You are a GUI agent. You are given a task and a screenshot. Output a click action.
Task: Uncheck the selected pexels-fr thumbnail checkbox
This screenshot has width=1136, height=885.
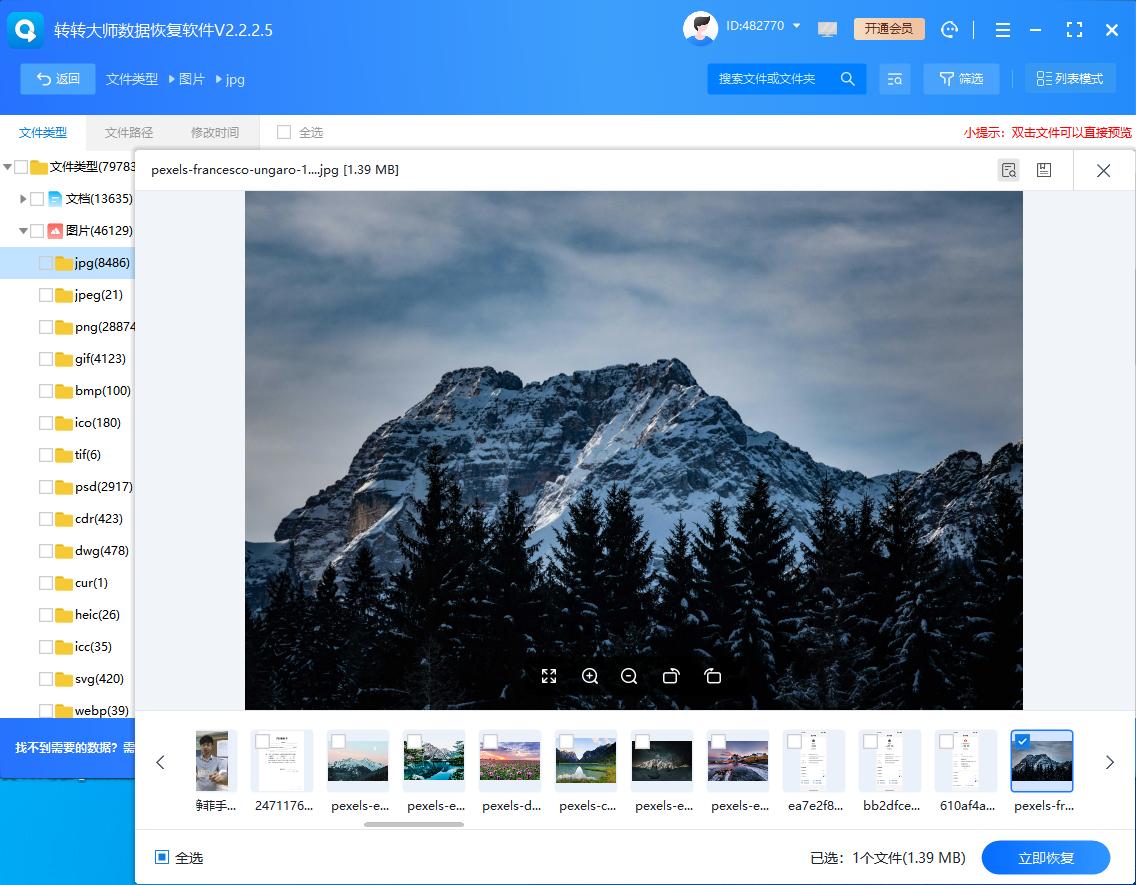(x=1021, y=740)
